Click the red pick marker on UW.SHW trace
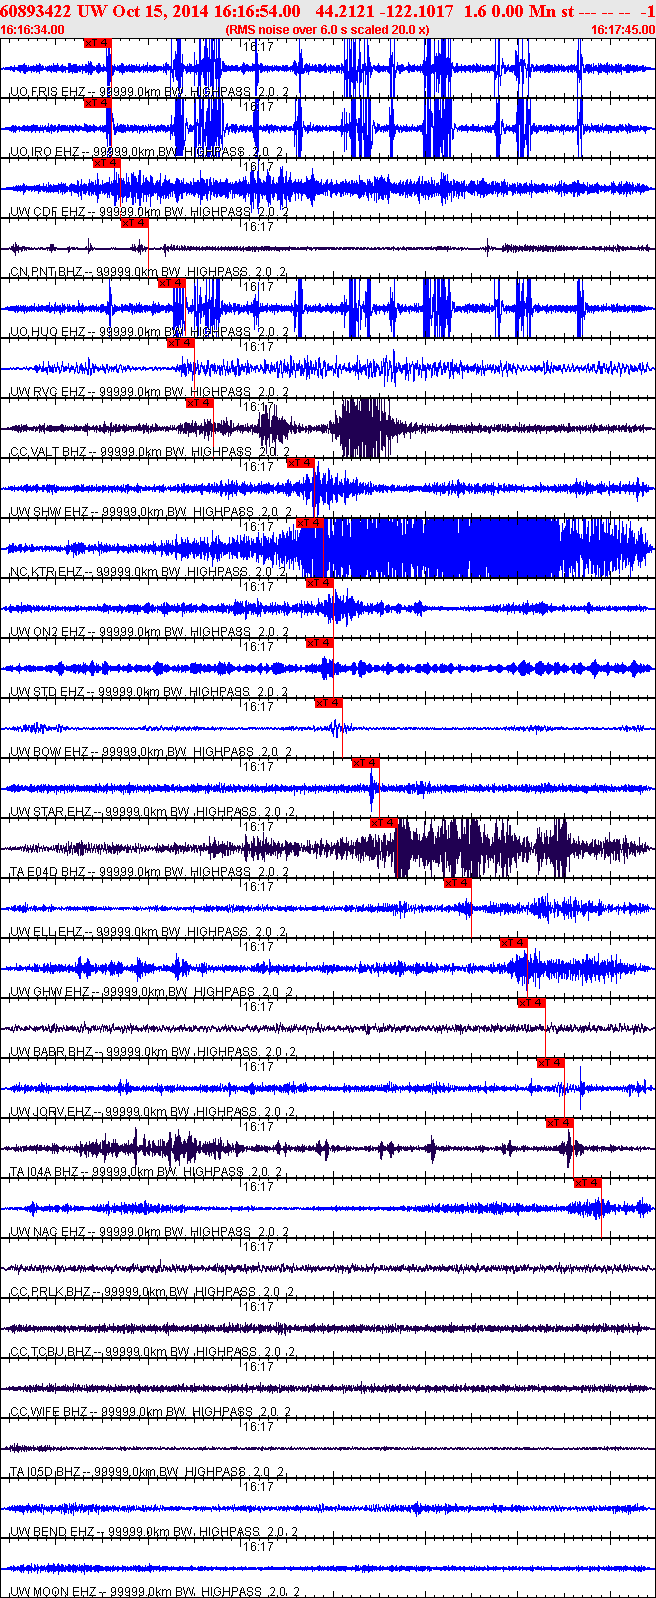 (x=301, y=463)
